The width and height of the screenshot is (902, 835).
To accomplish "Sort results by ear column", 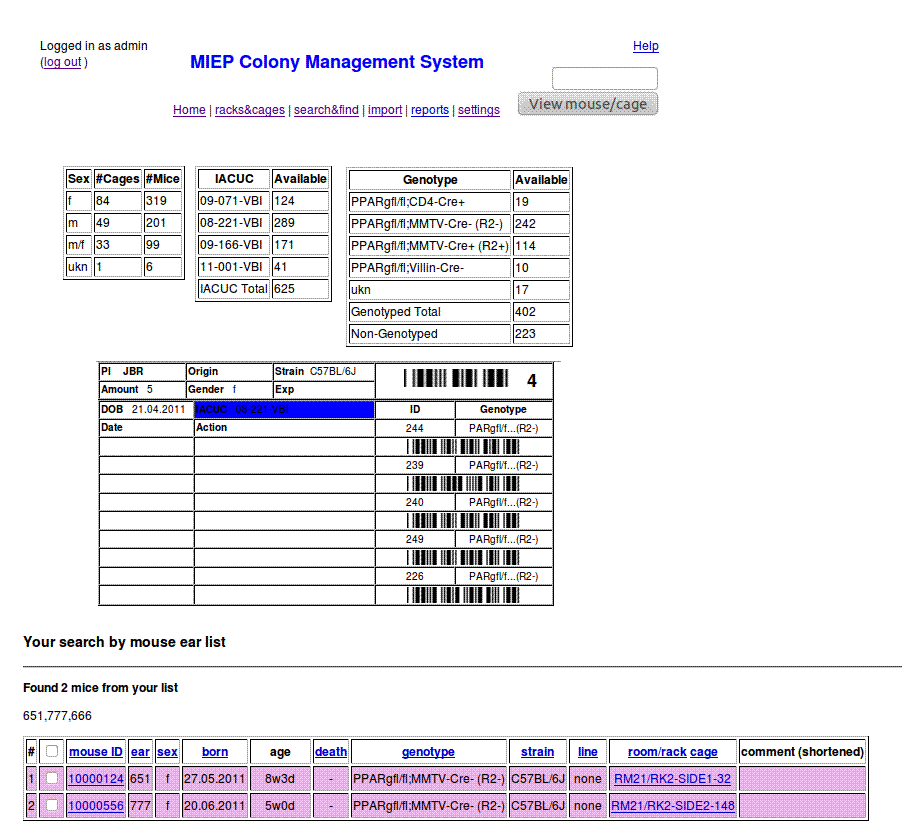I will (140, 752).
